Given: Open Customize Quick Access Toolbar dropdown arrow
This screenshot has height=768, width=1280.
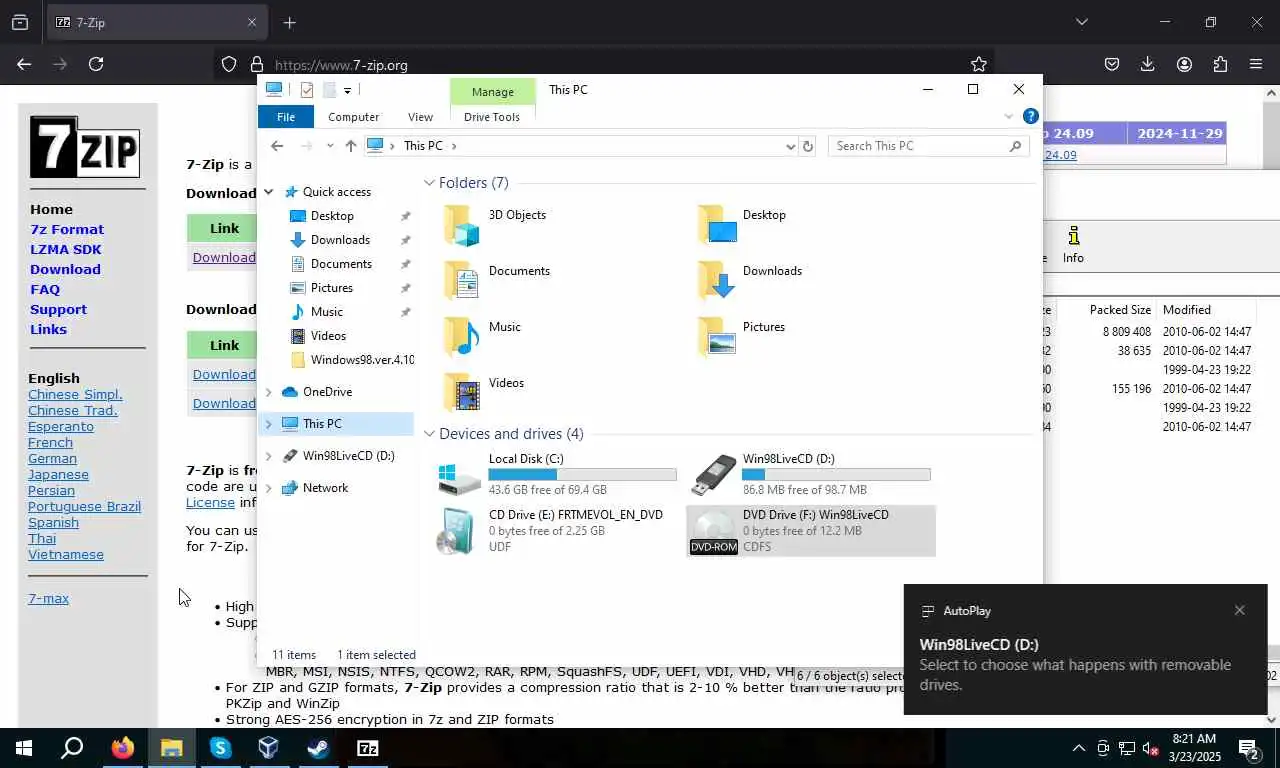Looking at the screenshot, I should [x=347, y=90].
